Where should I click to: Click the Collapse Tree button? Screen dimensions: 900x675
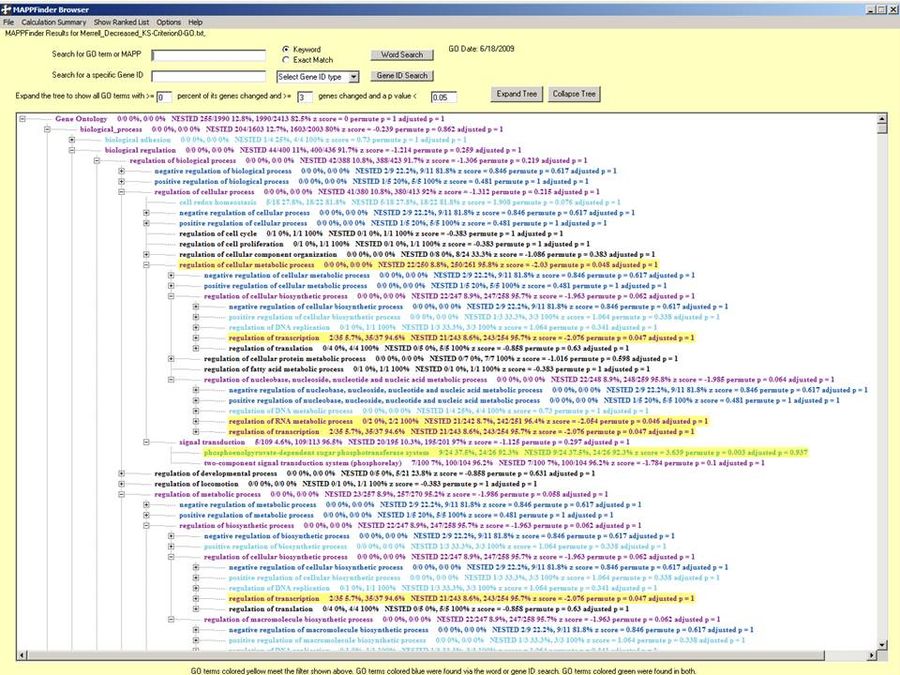[574, 94]
